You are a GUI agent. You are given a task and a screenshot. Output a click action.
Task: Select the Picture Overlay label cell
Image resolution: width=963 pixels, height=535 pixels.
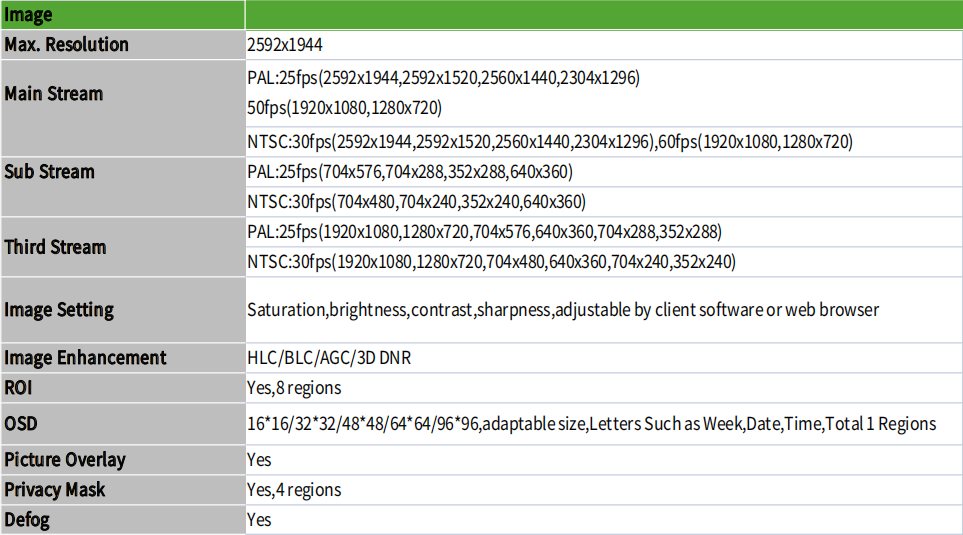[123, 460]
